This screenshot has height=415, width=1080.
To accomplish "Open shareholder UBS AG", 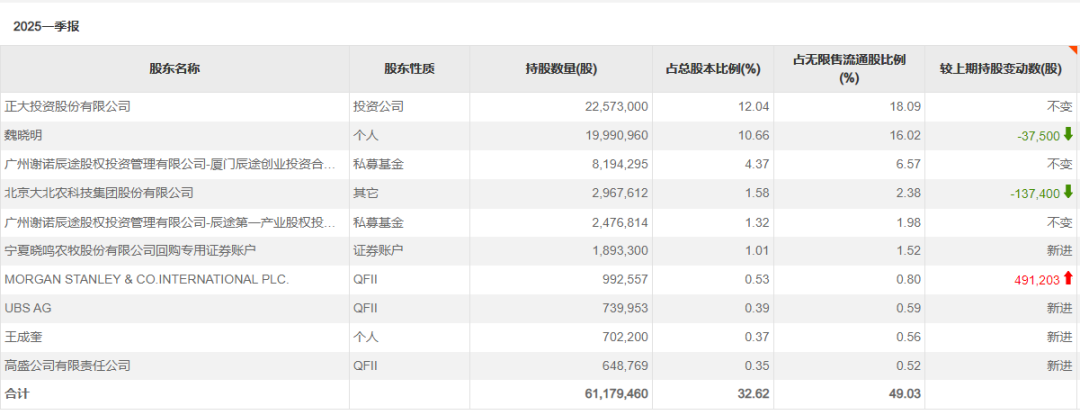I will [x=28, y=308].
